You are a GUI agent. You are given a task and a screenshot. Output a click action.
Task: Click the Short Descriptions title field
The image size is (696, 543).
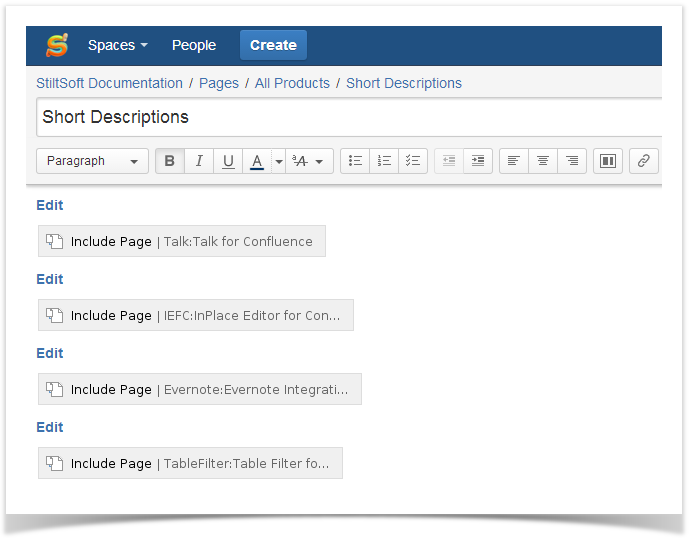click(349, 117)
